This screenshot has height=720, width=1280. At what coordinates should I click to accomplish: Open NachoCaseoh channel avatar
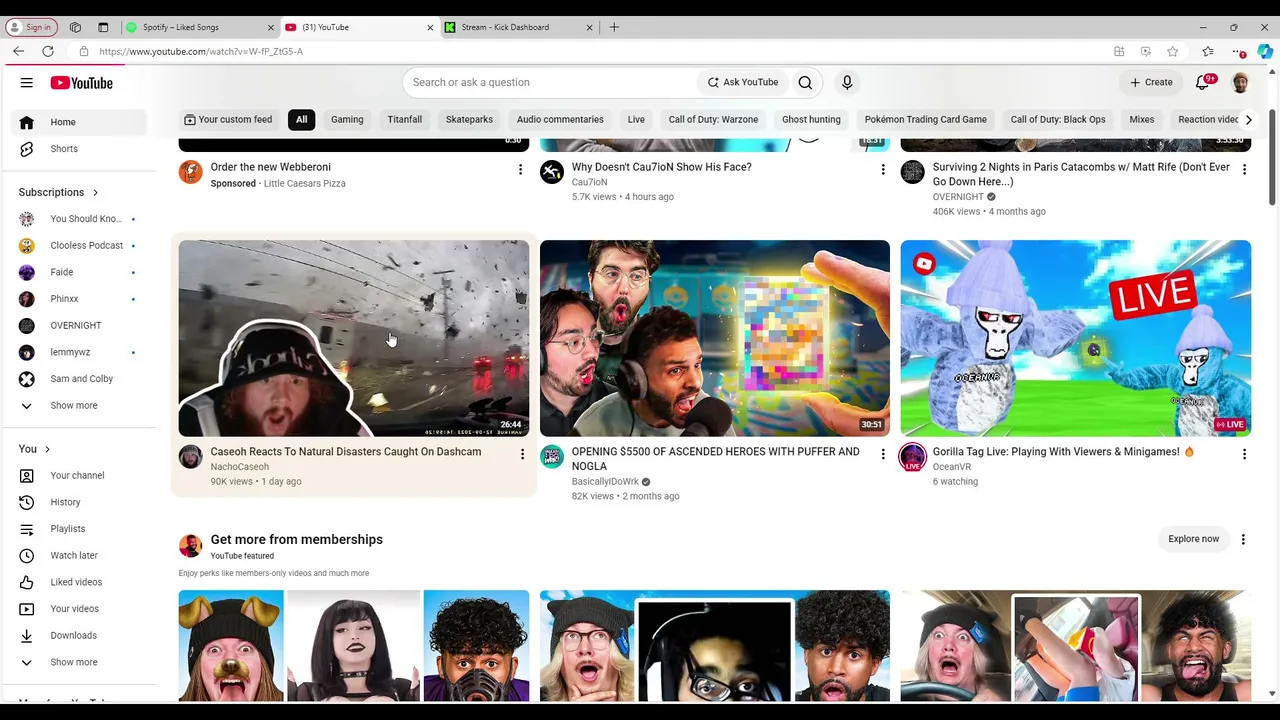click(190, 457)
